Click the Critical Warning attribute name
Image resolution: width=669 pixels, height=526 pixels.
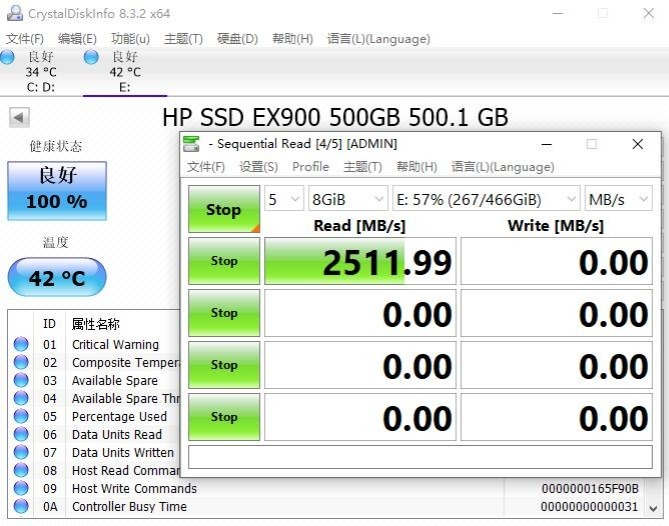point(115,344)
